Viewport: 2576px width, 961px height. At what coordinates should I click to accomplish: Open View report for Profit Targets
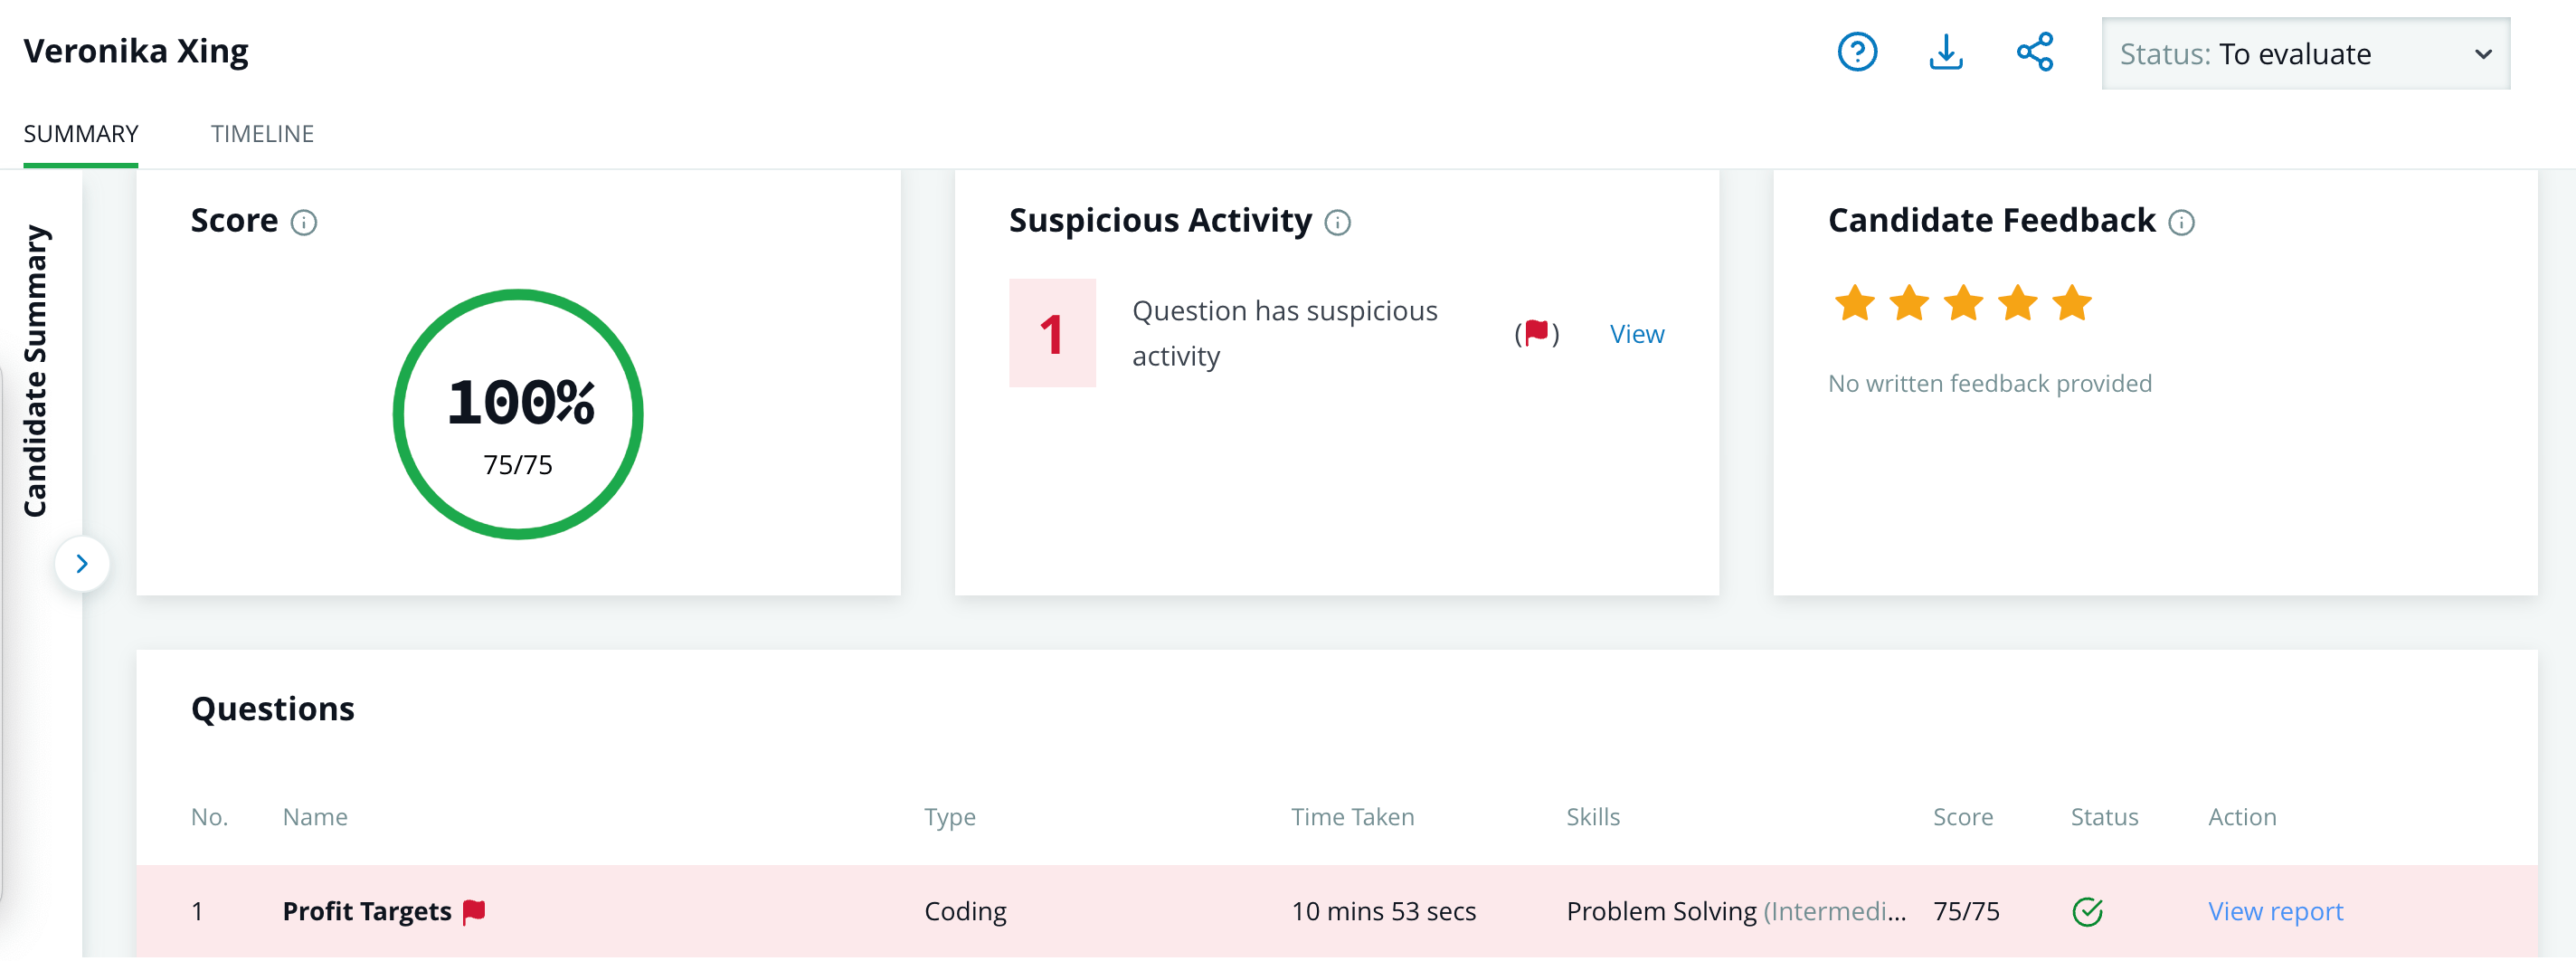(x=2275, y=911)
